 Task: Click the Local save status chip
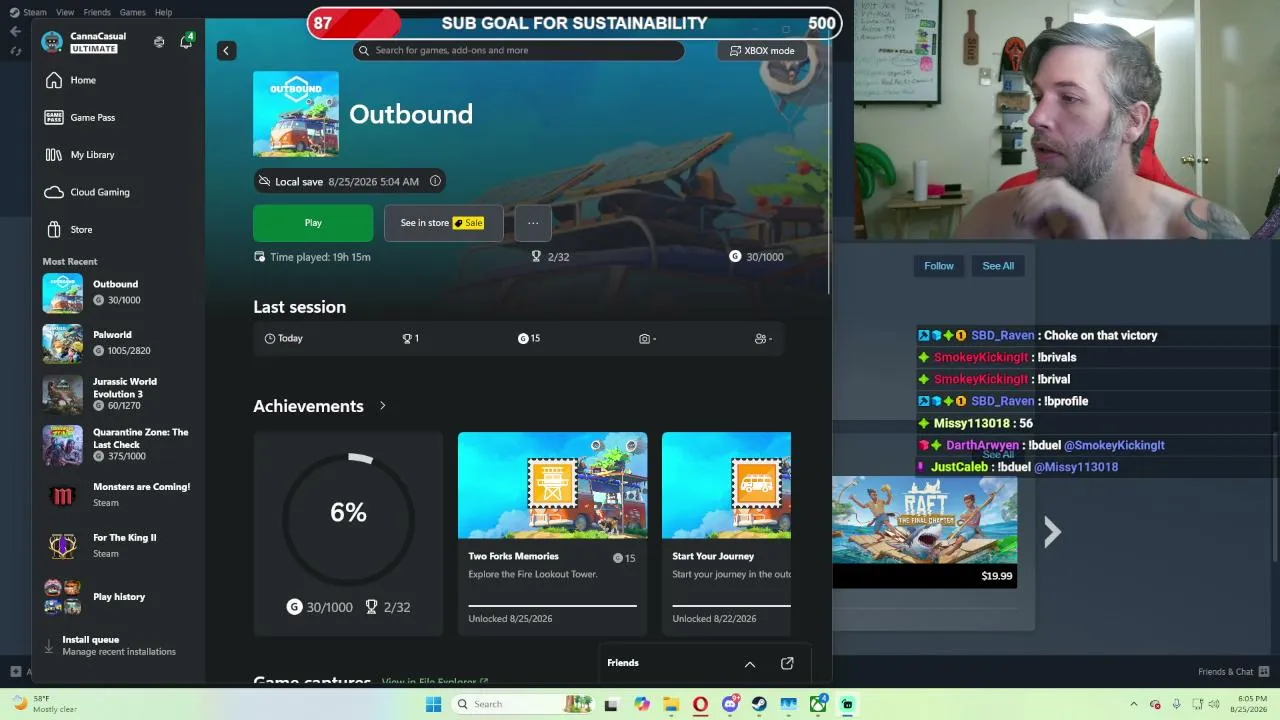pos(349,181)
